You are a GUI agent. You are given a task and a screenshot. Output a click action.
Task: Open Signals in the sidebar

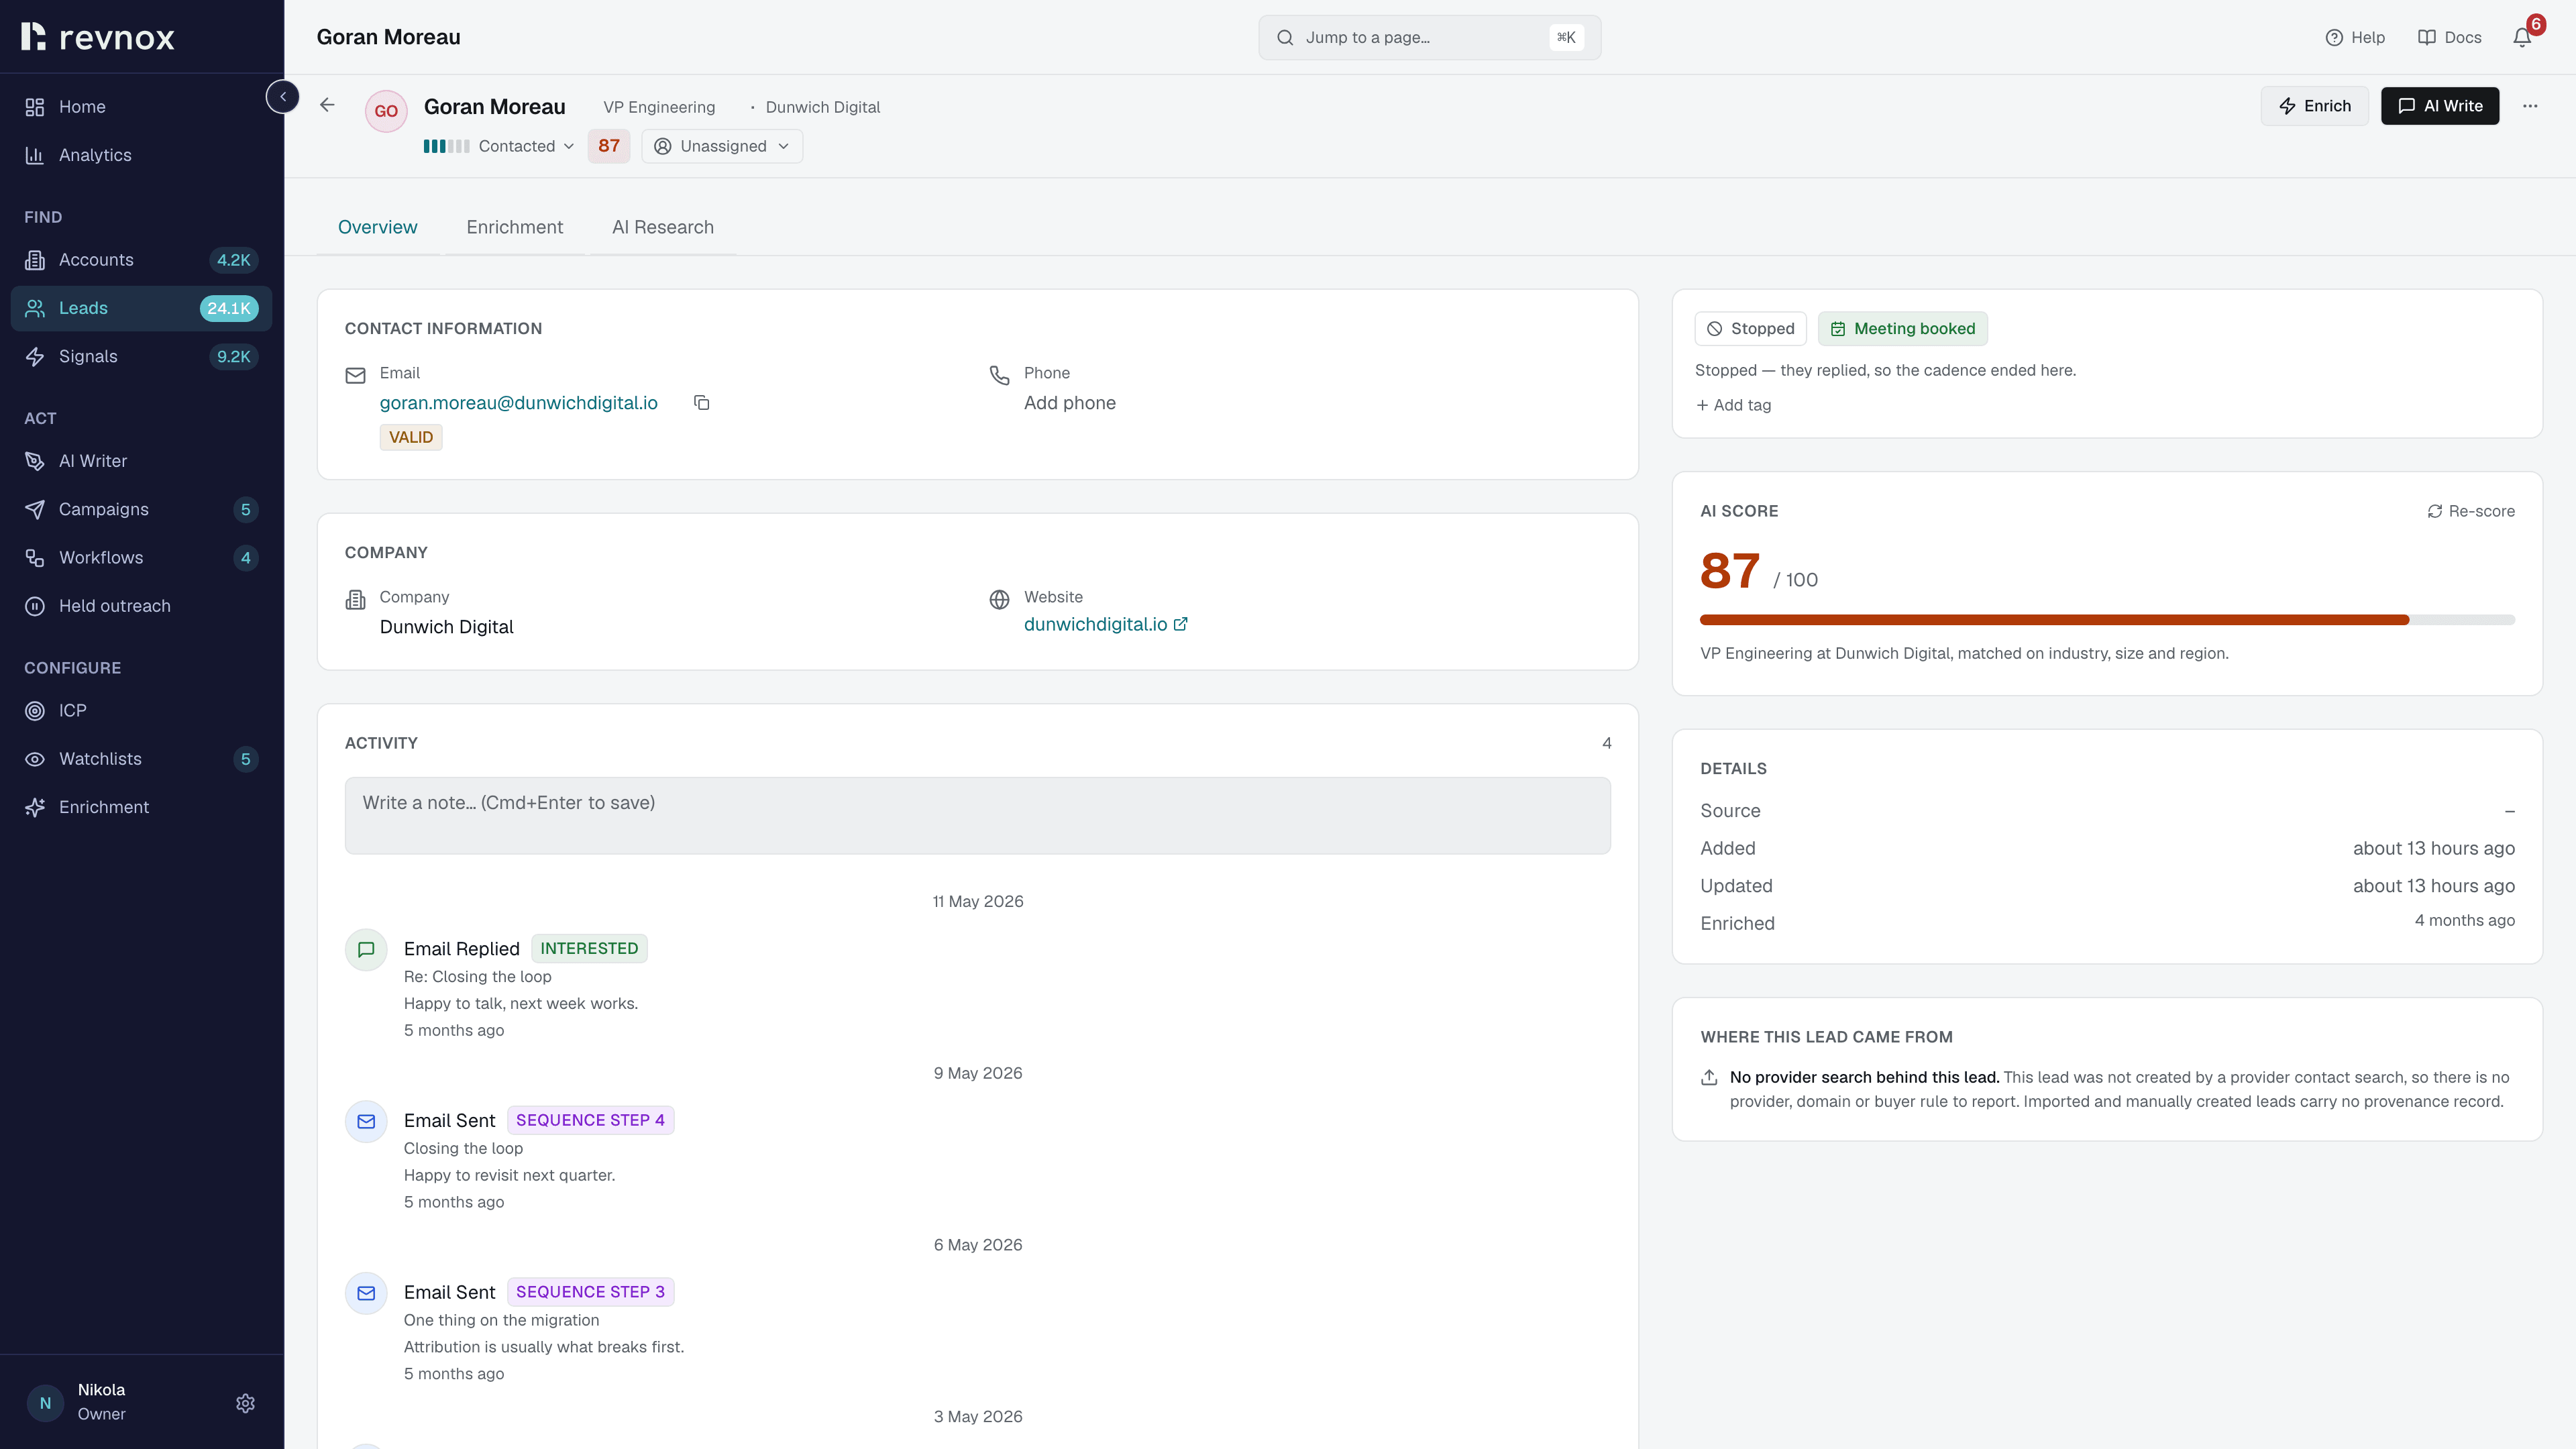141,357
